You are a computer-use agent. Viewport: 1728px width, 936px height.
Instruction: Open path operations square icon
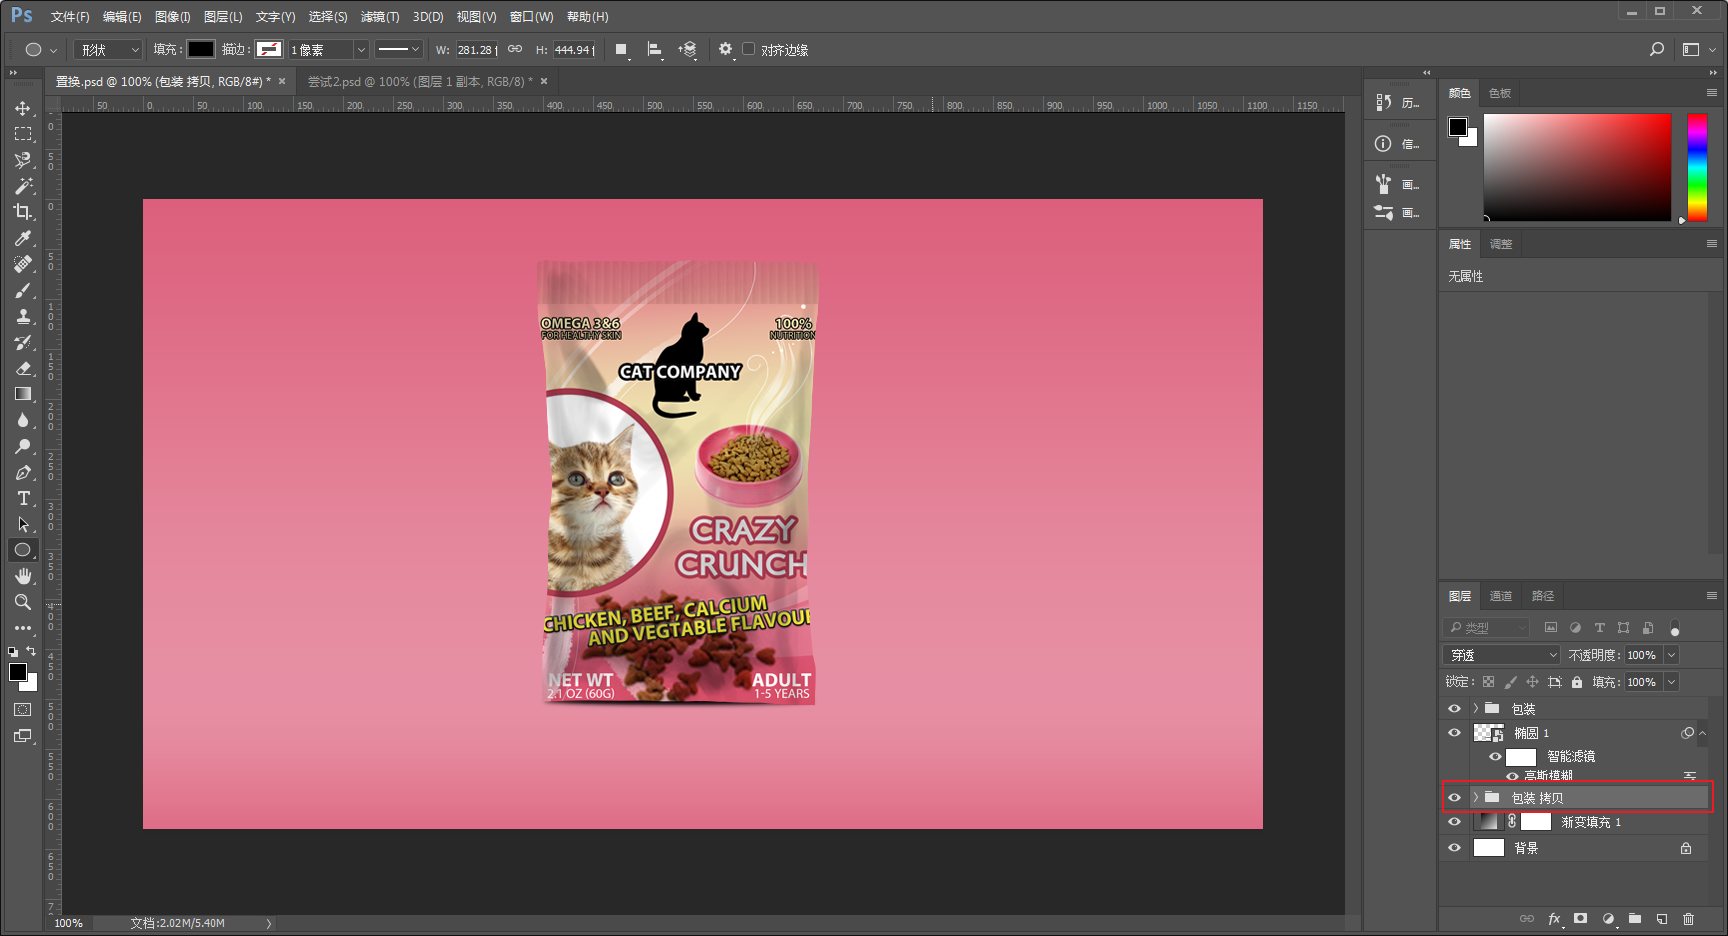tap(622, 49)
